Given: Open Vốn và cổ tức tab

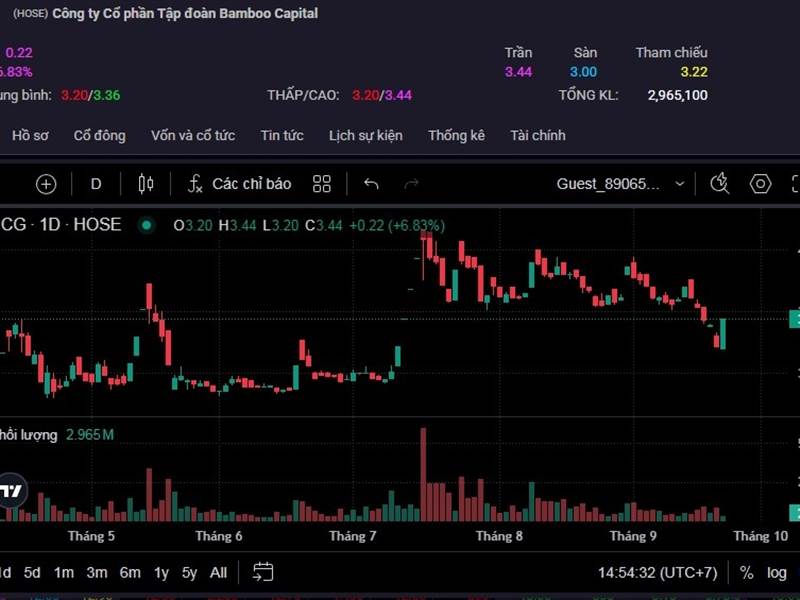Looking at the screenshot, I should [x=193, y=135].
